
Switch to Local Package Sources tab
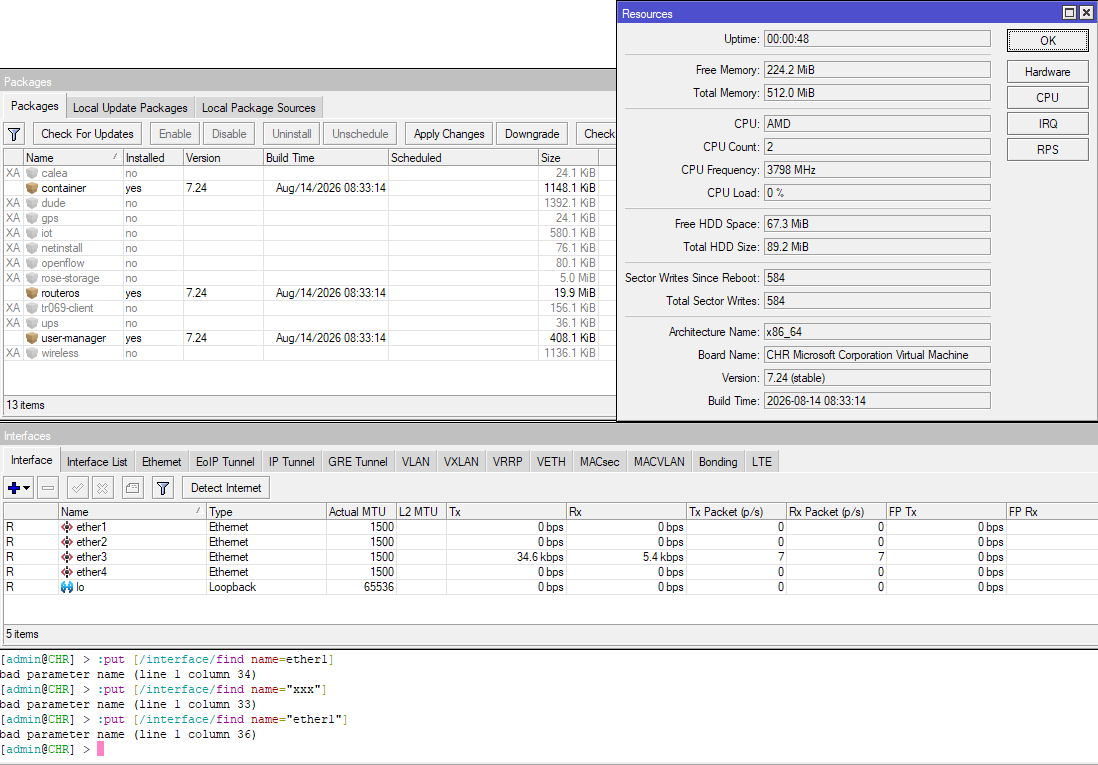point(258,108)
